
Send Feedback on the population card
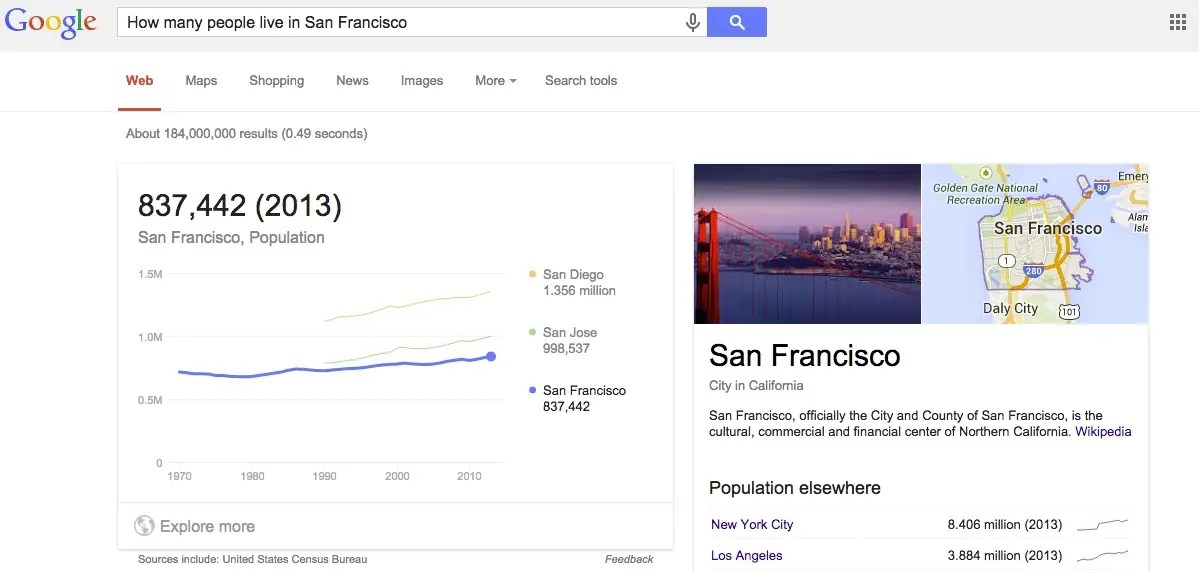tap(629, 559)
